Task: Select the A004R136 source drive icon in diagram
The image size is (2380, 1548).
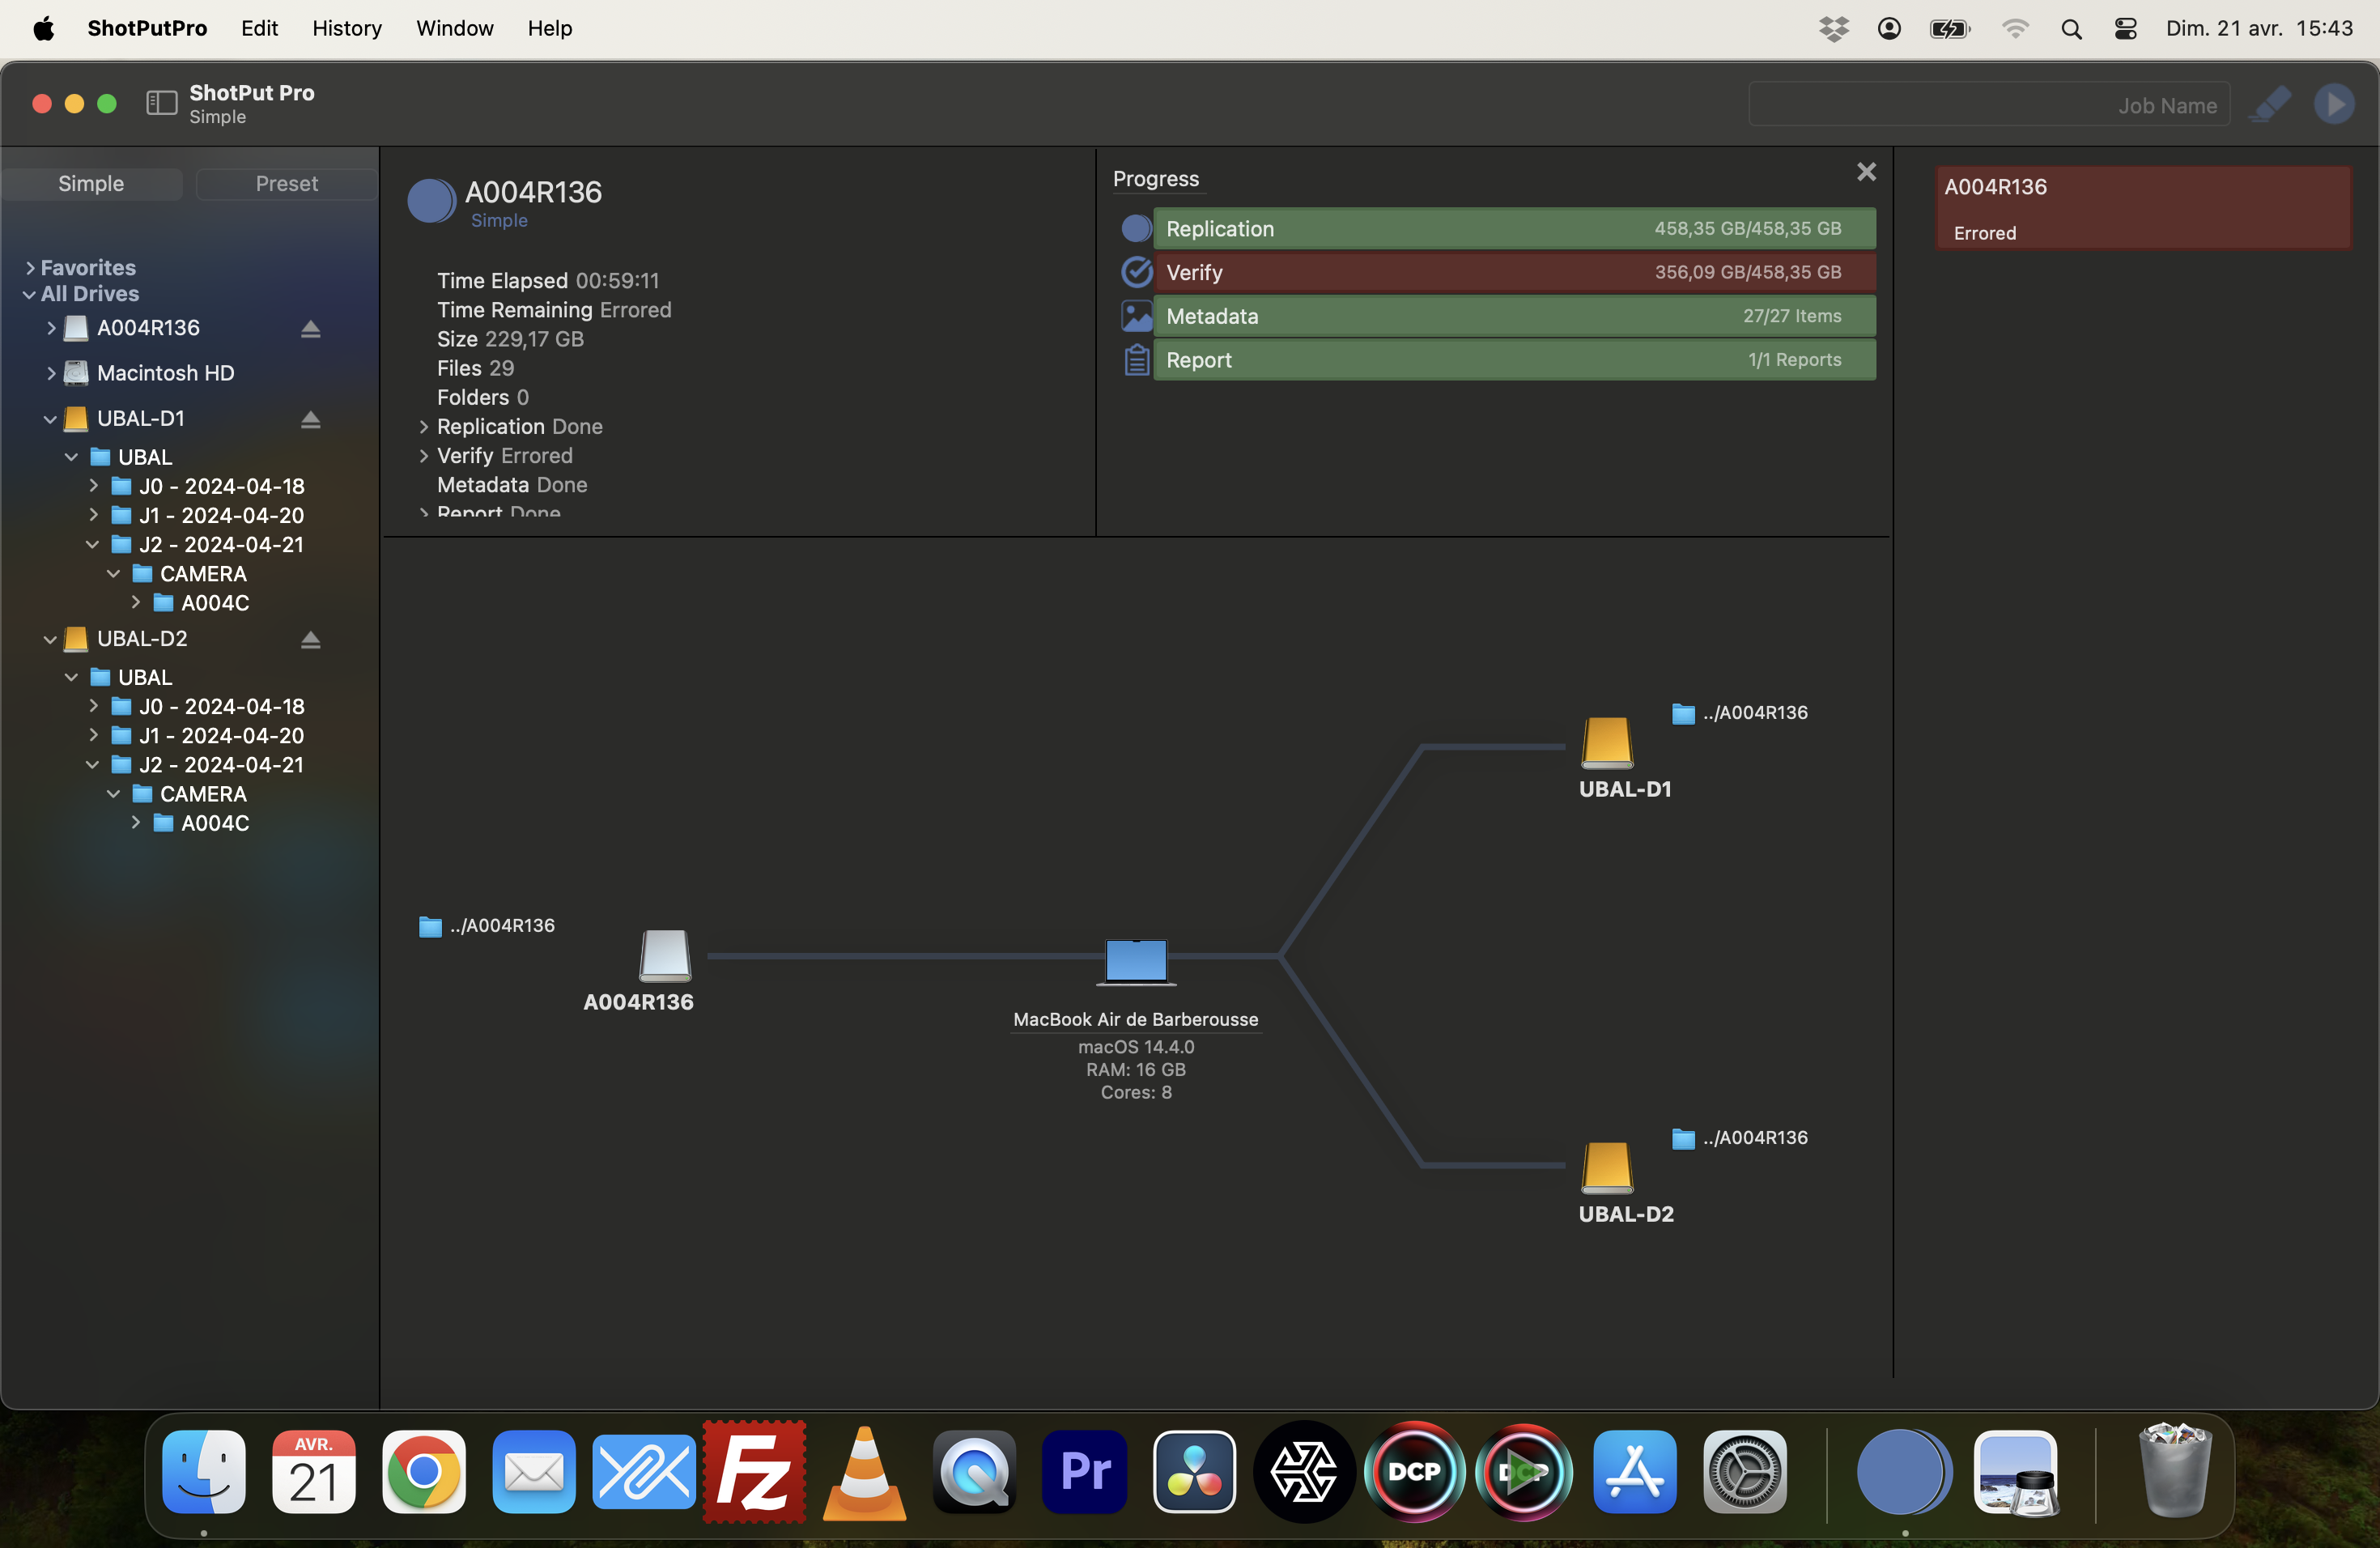Action: tap(665, 955)
